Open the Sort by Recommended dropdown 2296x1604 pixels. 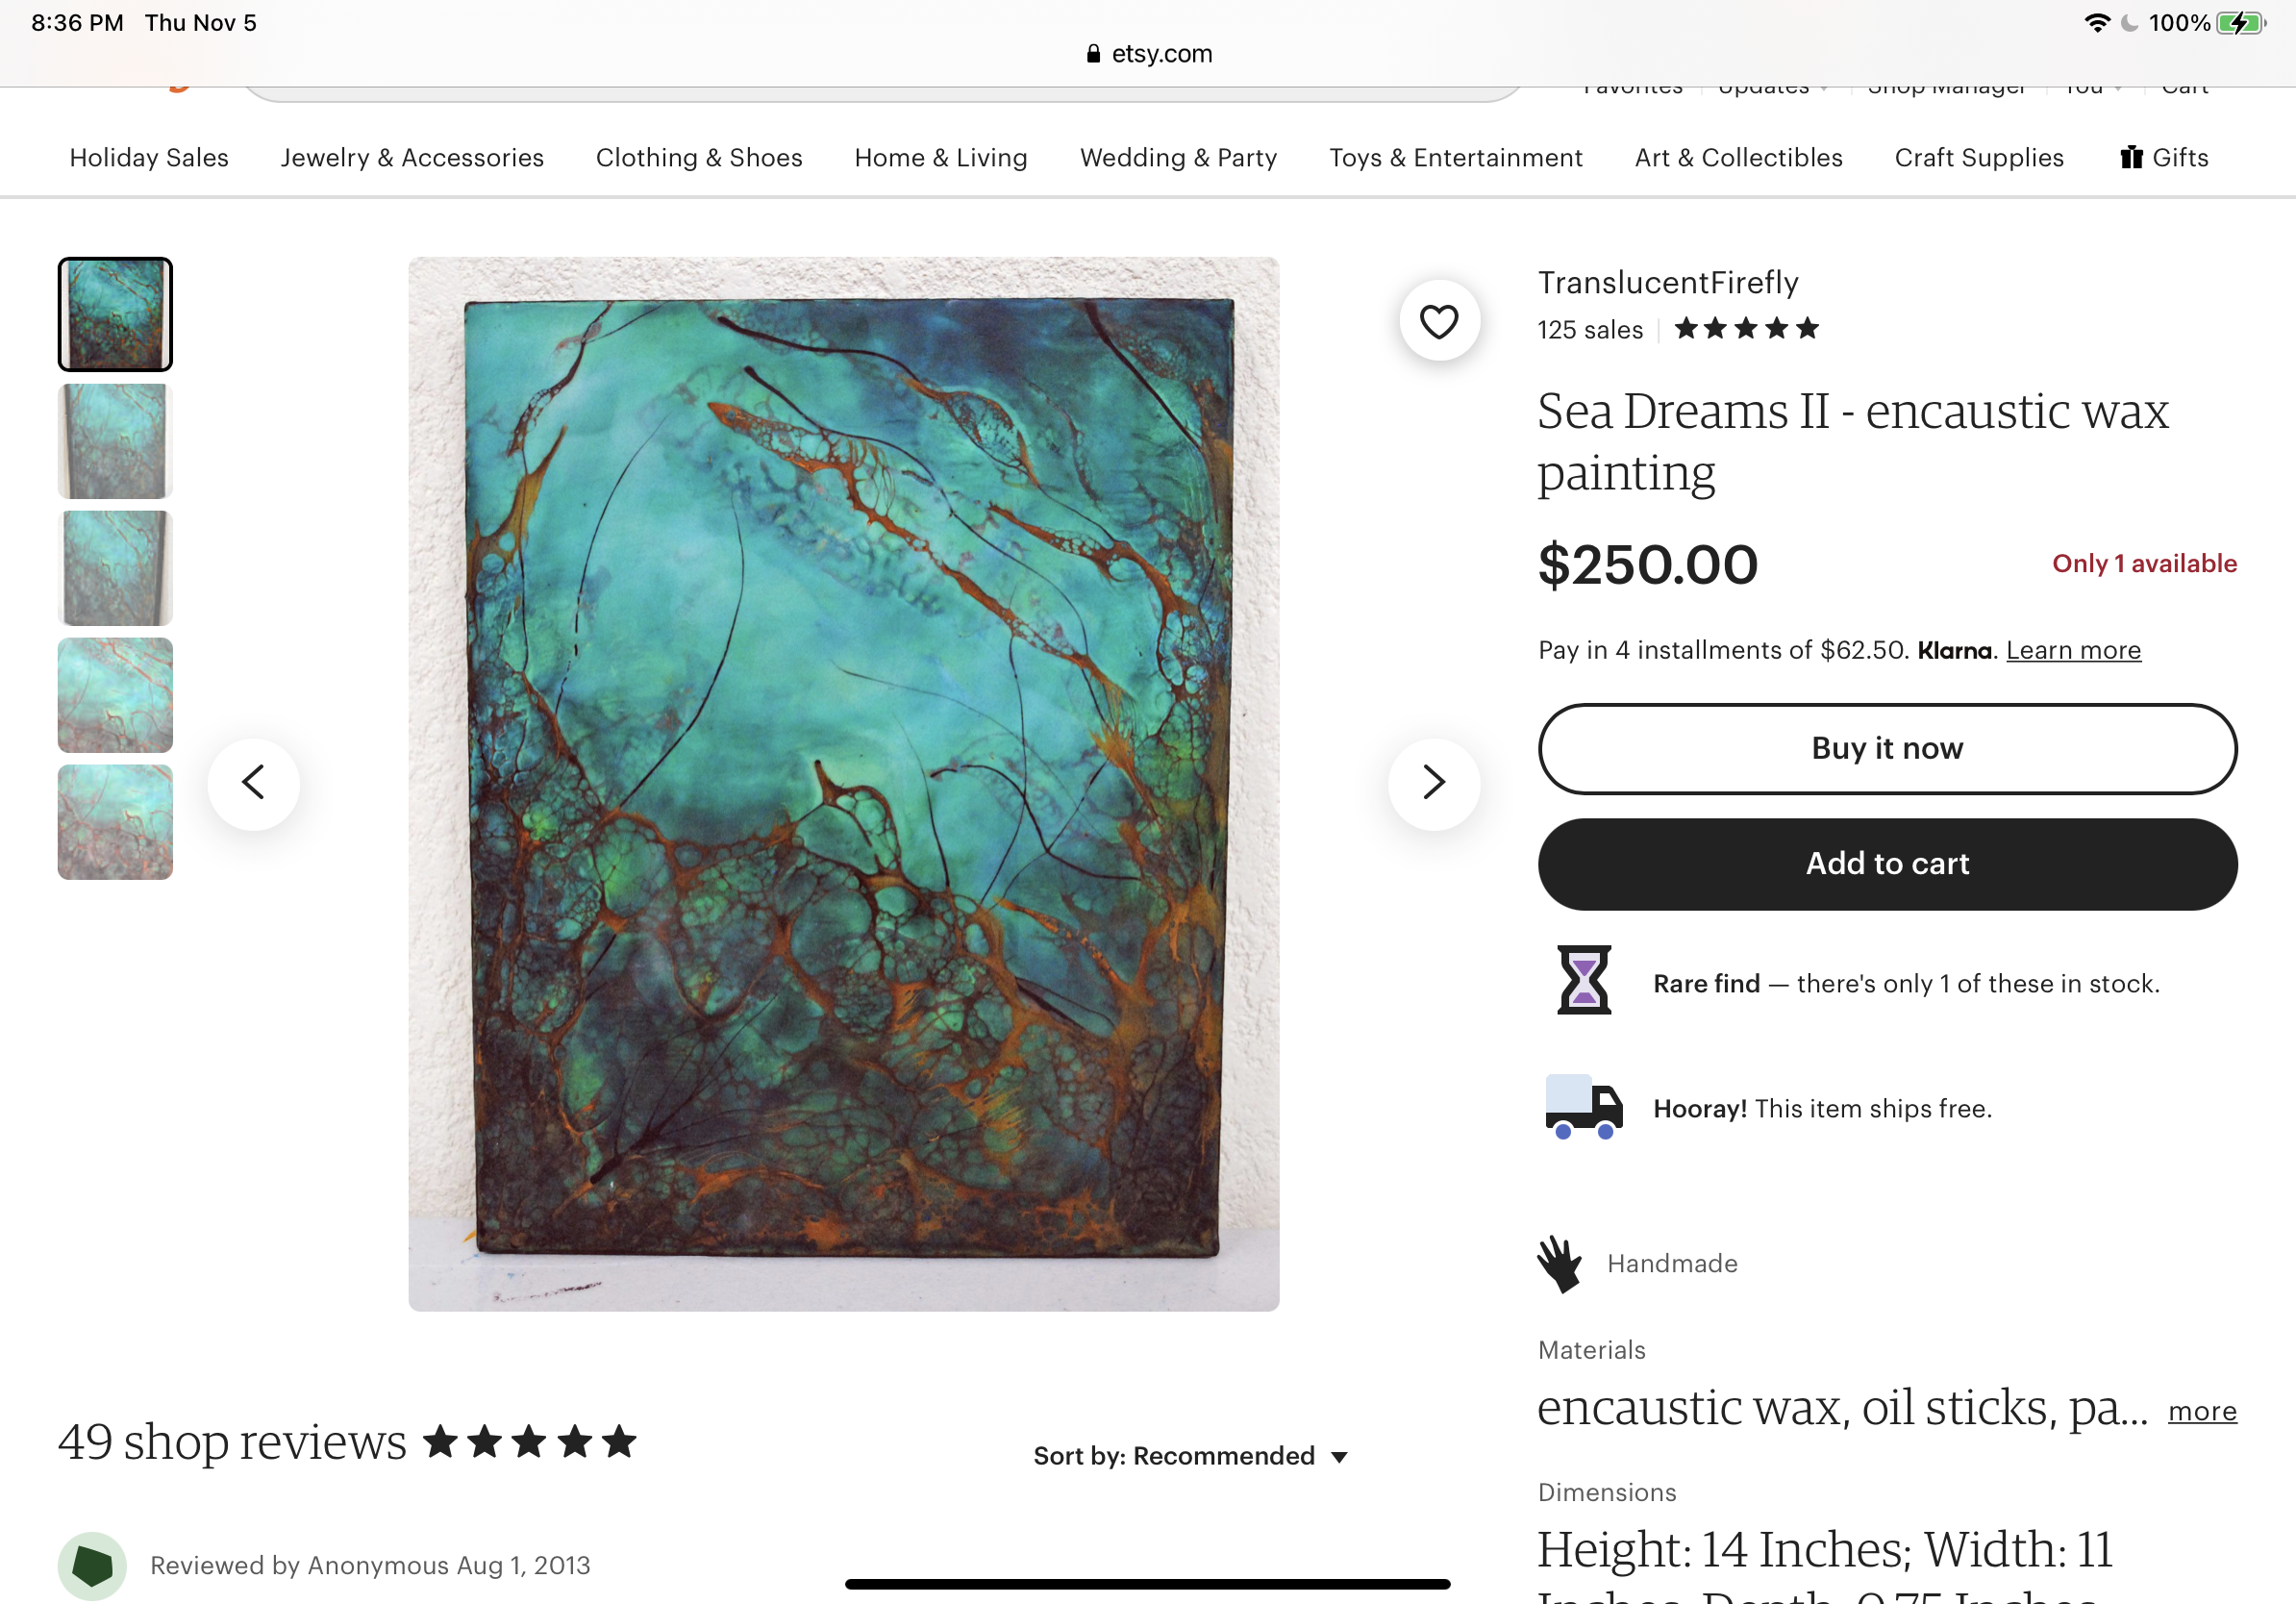(x=1190, y=1456)
